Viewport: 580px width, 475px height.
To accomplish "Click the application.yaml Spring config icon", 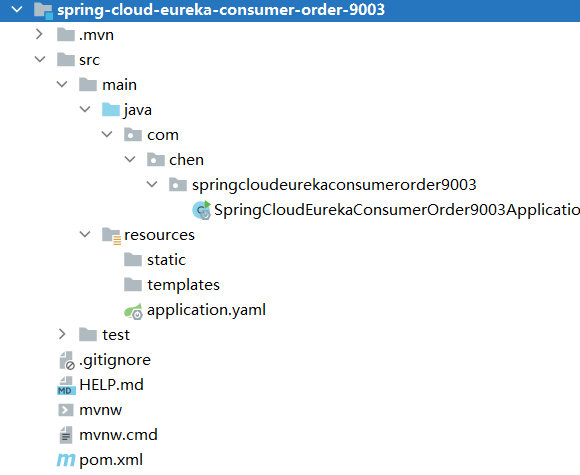I will (133, 311).
